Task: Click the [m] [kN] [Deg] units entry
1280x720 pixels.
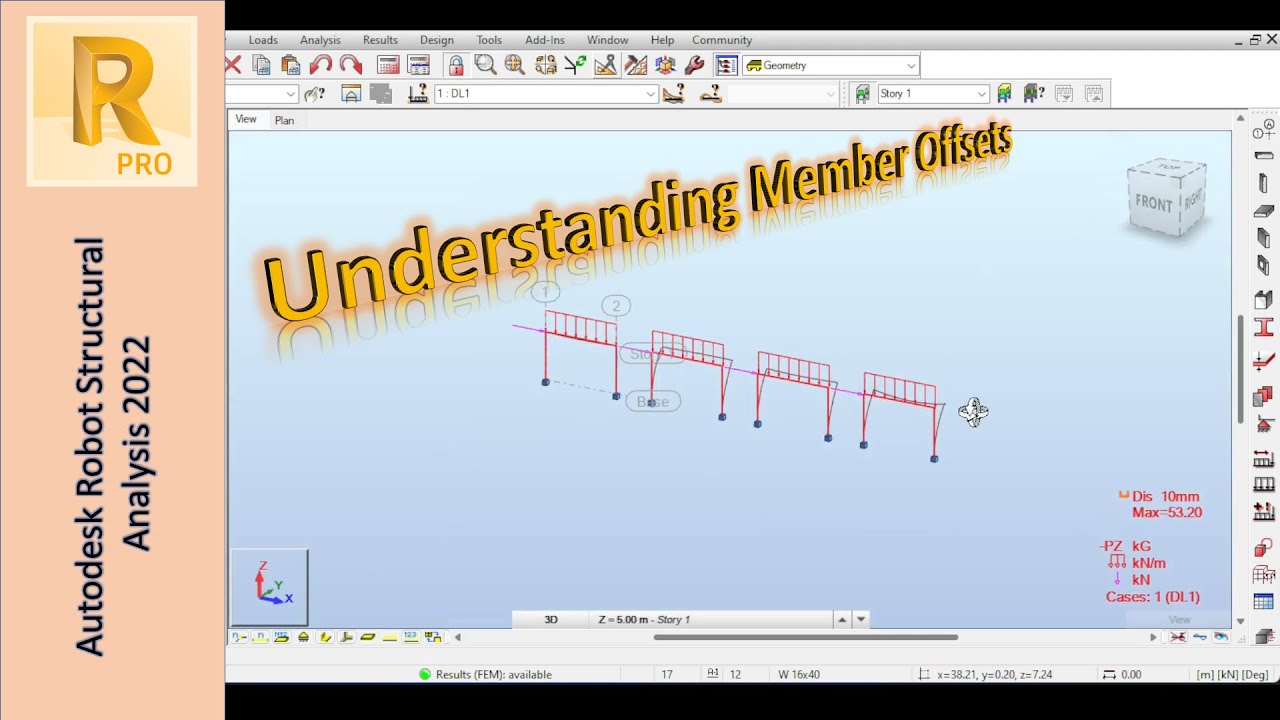Action: pyautogui.click(x=1234, y=674)
